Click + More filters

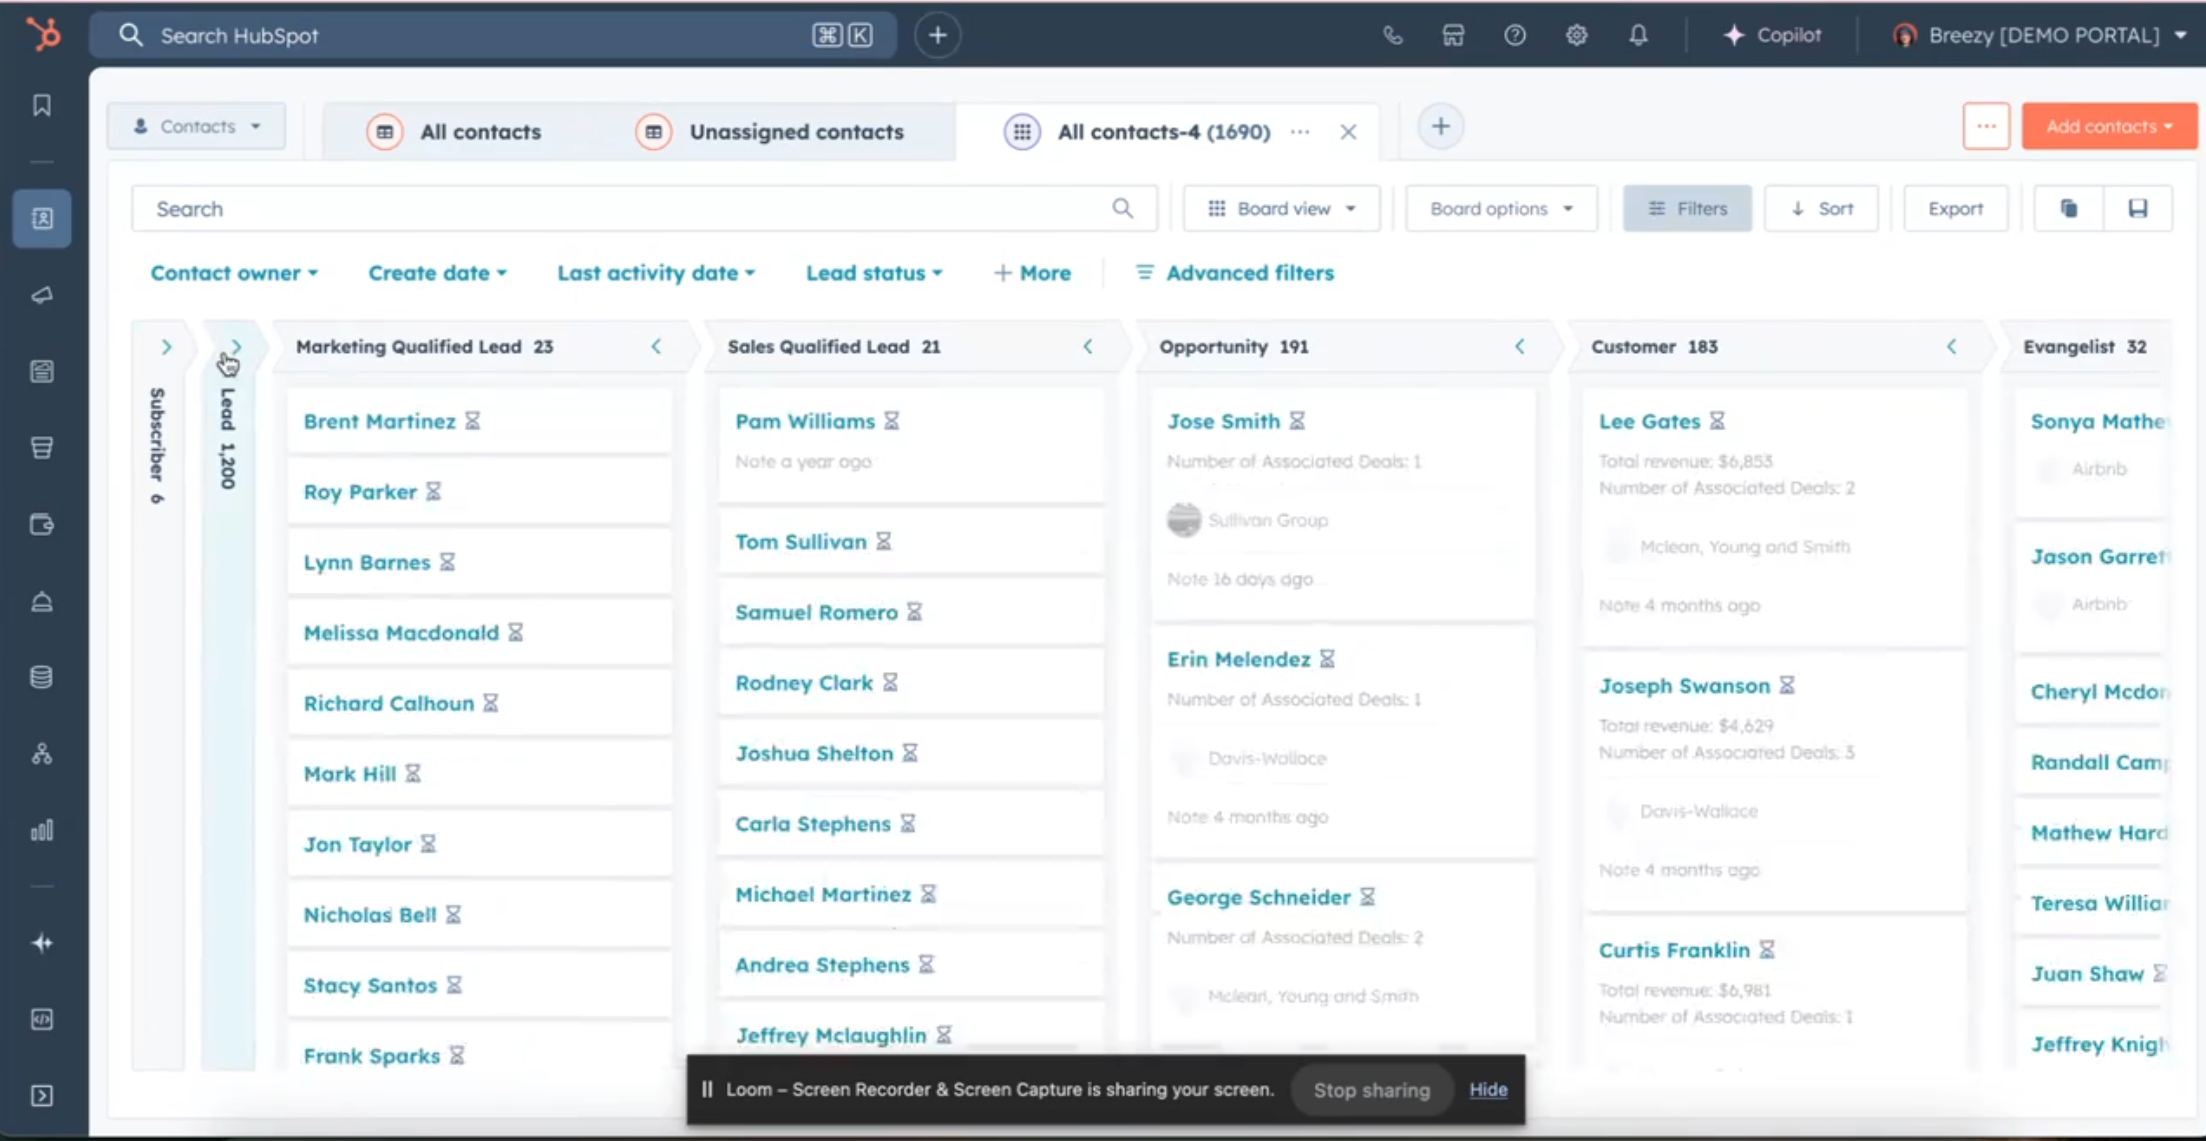[x=1032, y=273]
